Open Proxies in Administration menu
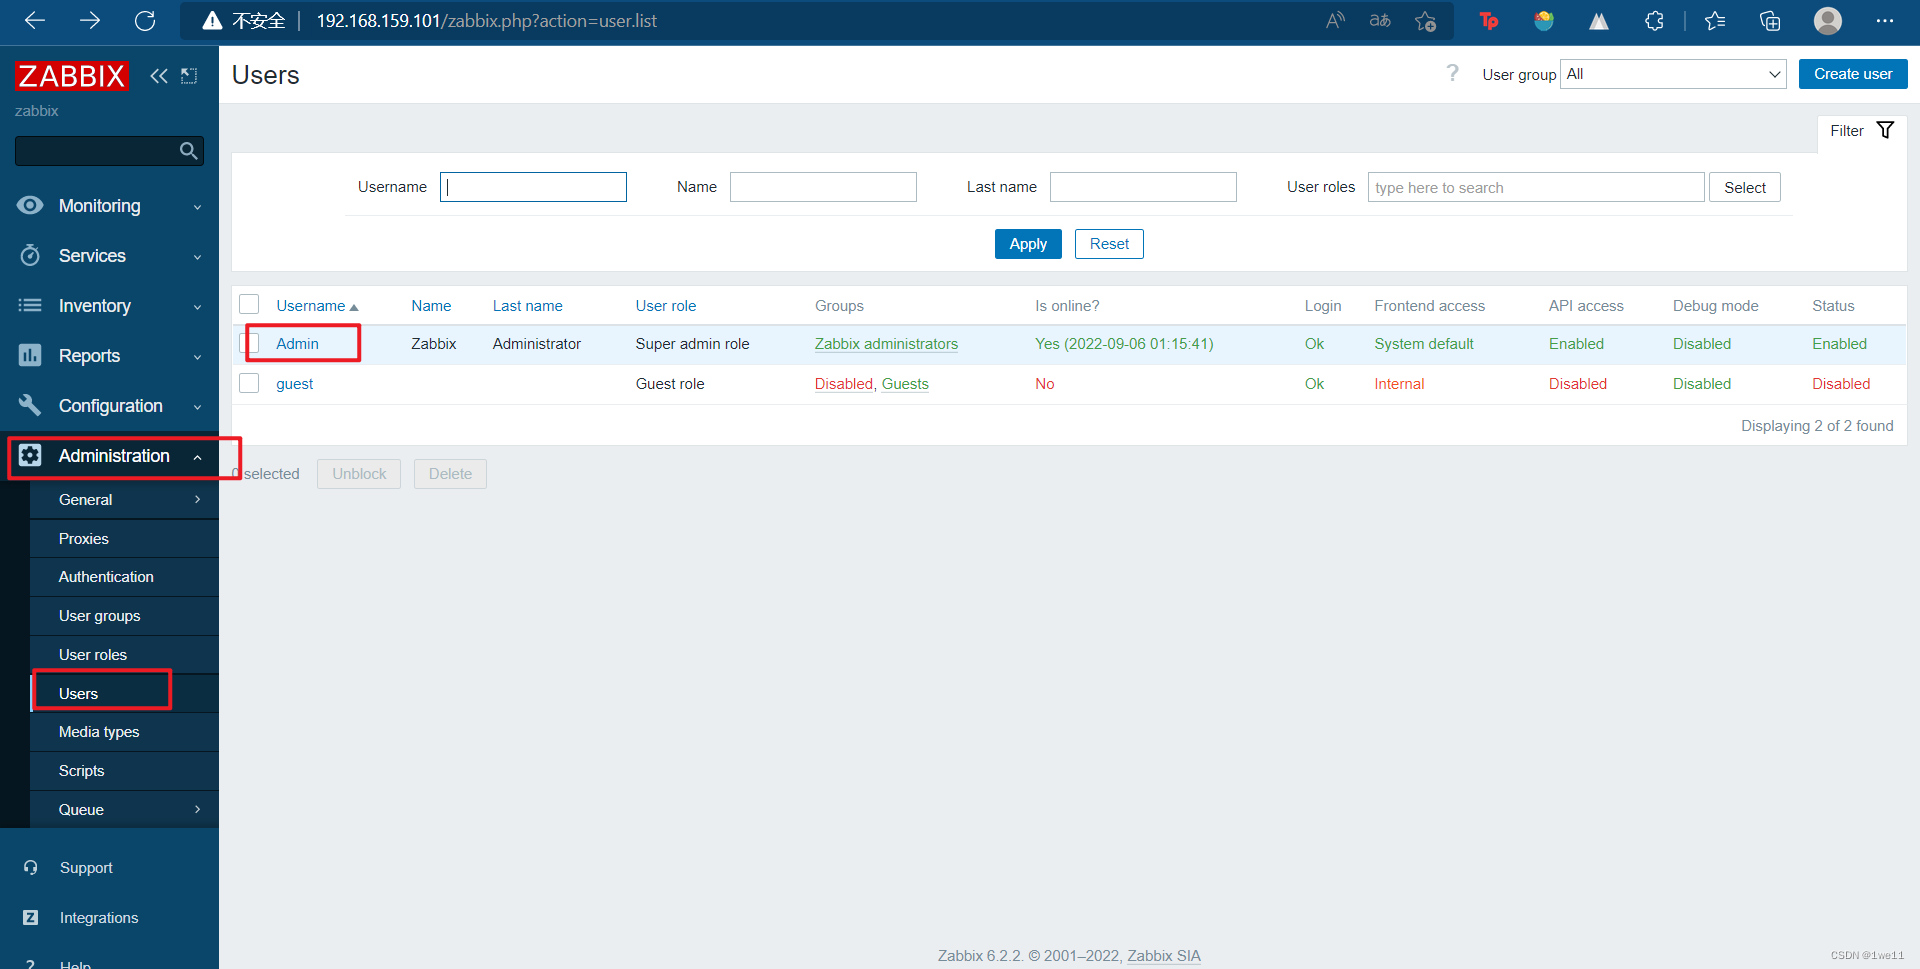Image resolution: width=1920 pixels, height=969 pixels. pos(124,538)
